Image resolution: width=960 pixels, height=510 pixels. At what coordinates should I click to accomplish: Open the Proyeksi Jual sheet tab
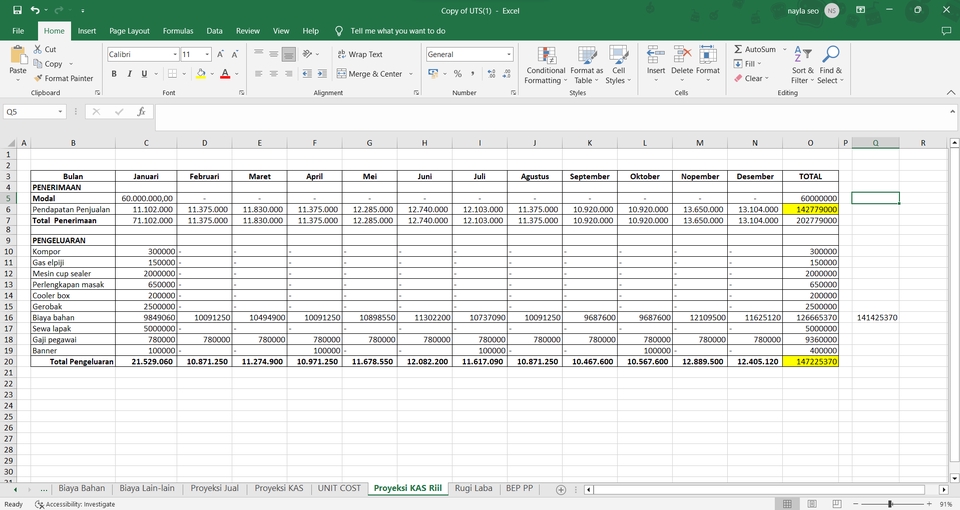(214, 489)
